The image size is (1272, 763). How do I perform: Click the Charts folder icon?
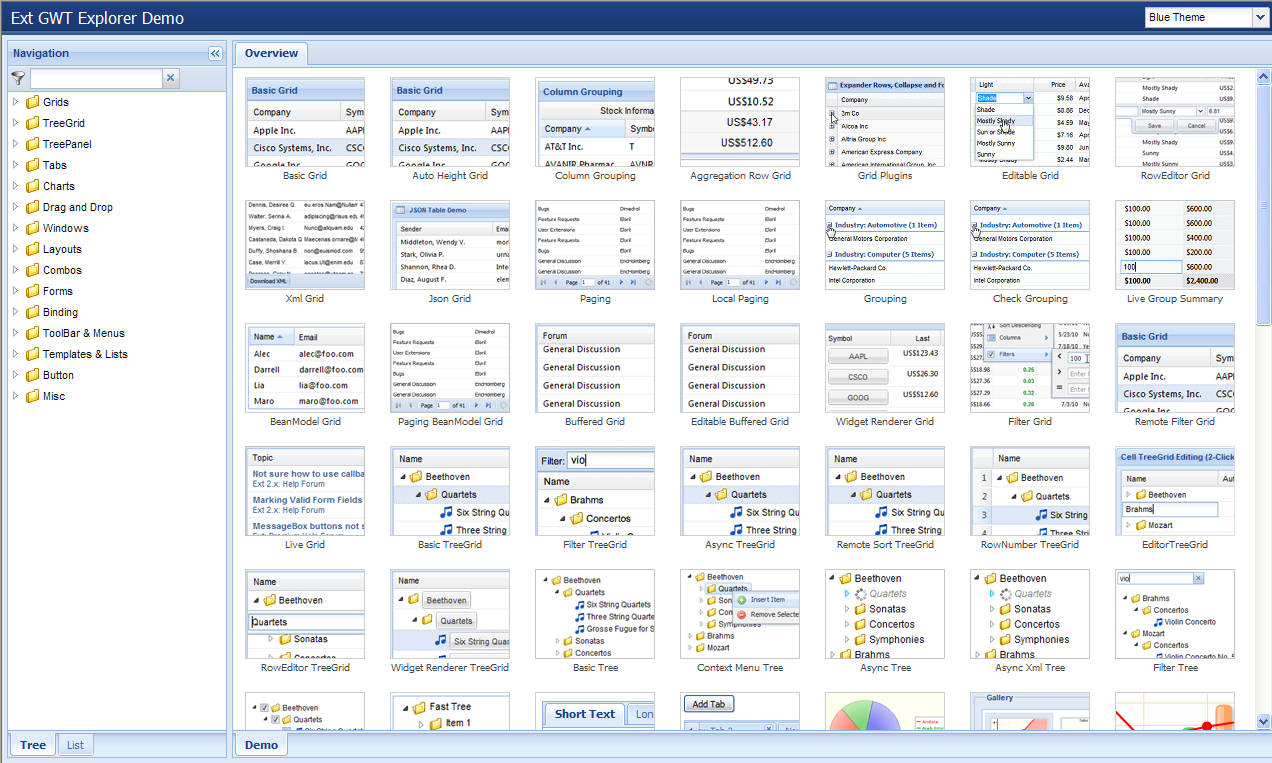(33, 186)
